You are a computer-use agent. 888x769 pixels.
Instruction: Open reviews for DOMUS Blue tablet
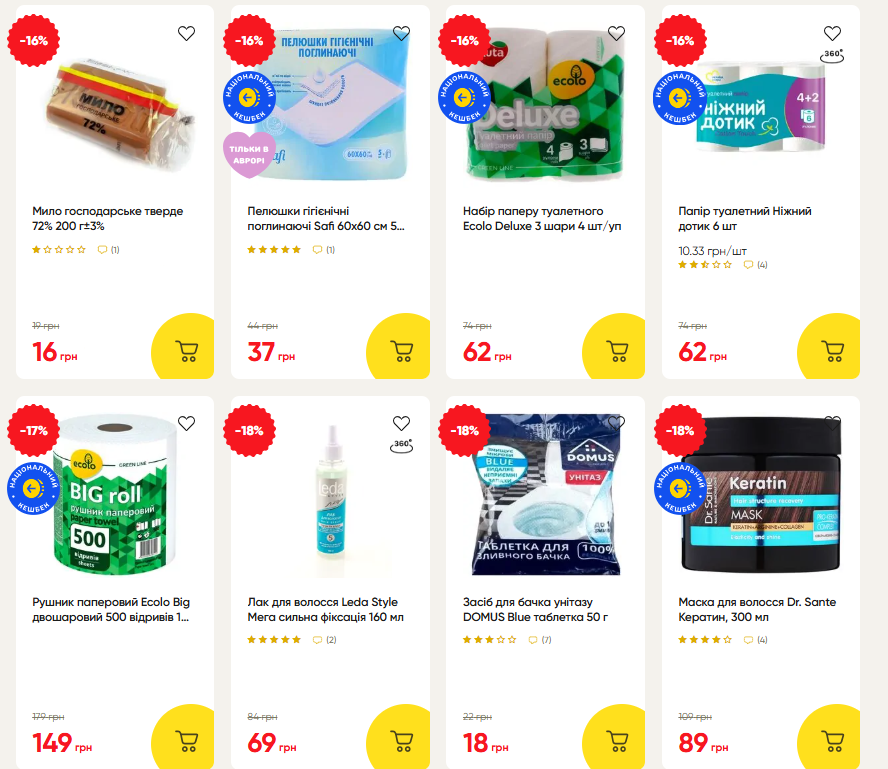(x=540, y=640)
